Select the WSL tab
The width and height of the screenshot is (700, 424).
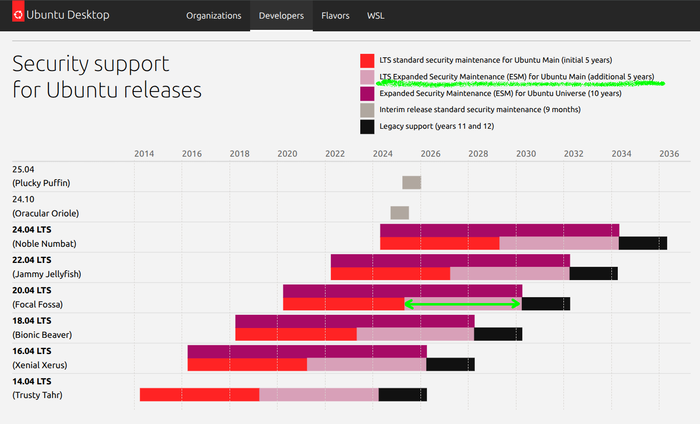pyautogui.click(x=375, y=16)
